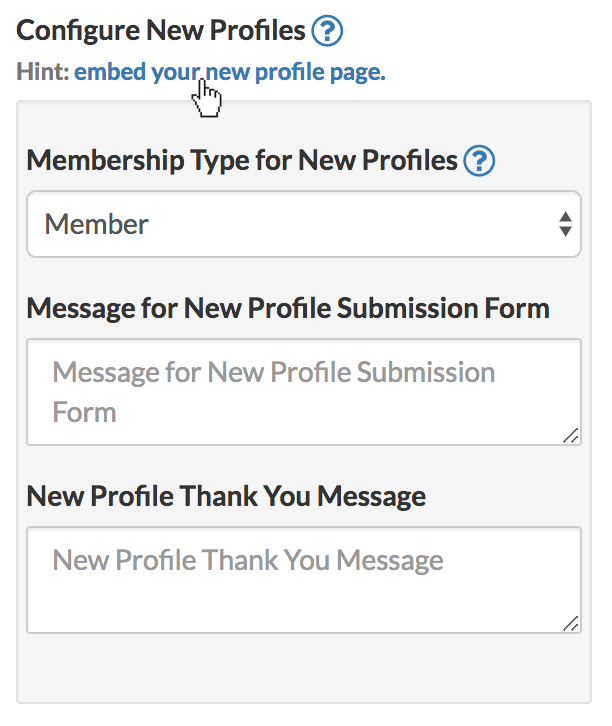Click help icon beside Configure New Profiles
The height and width of the screenshot is (726, 612).
[327, 32]
